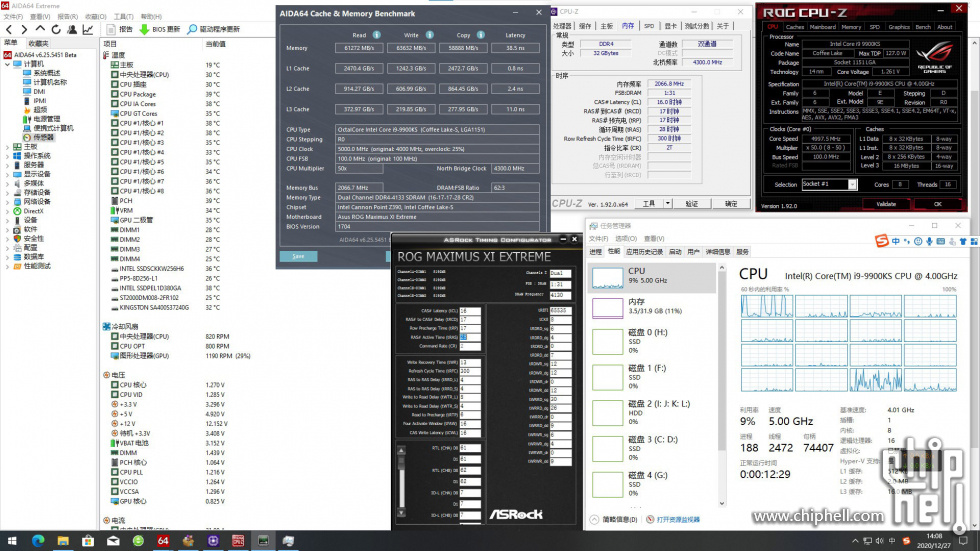Open the graph chart icon in AIDA64
Viewport: 980px width, 551px height.
pyautogui.click(x=88, y=29)
